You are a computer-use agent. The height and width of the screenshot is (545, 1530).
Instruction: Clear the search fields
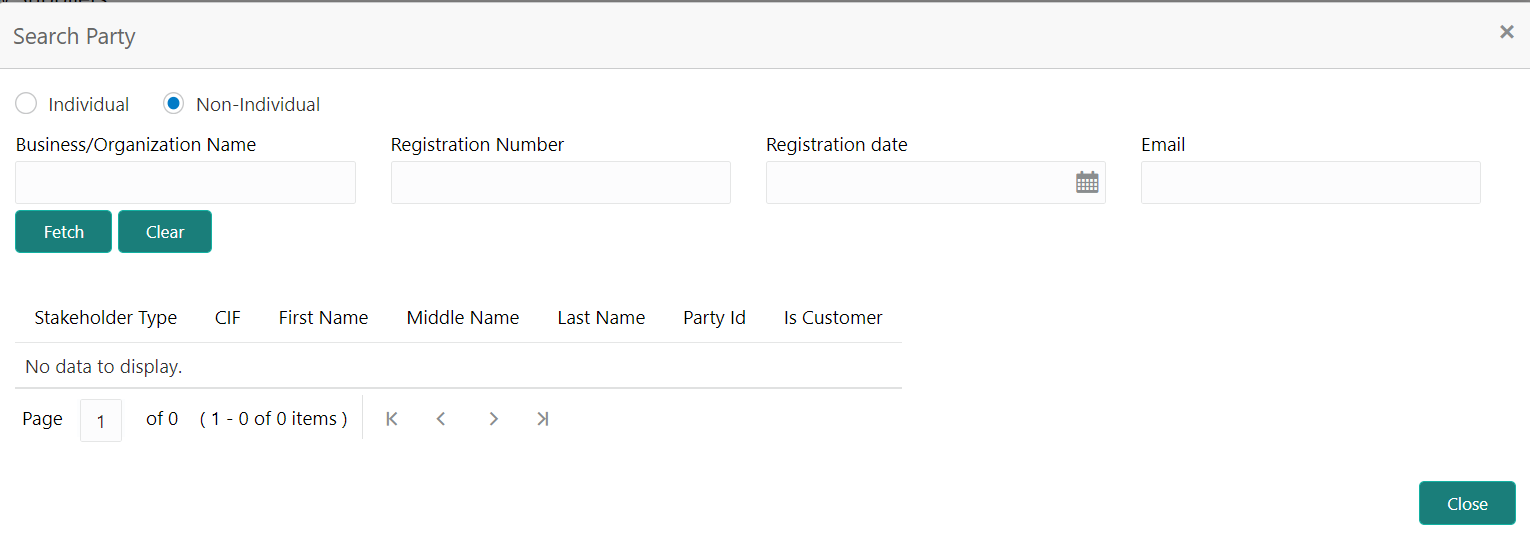pyautogui.click(x=165, y=232)
